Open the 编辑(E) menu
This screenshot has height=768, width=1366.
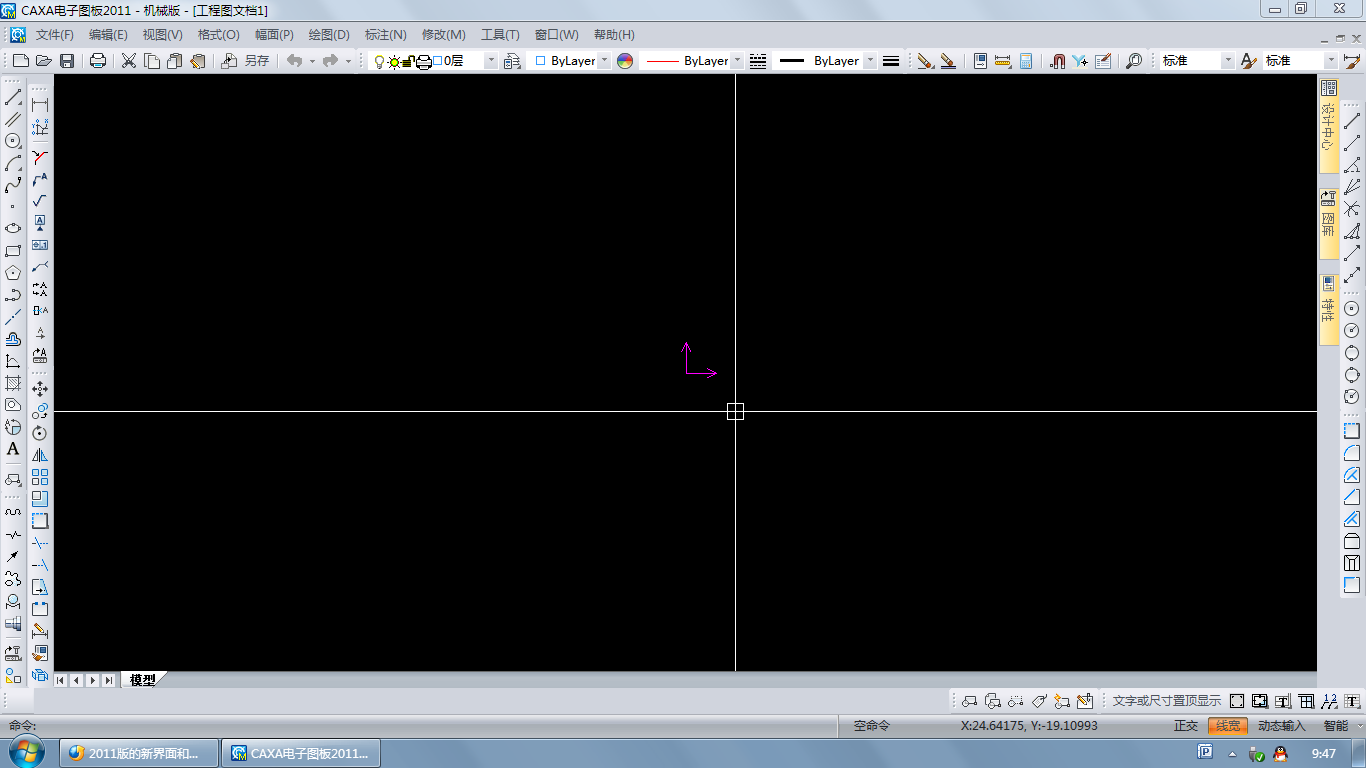(x=109, y=35)
